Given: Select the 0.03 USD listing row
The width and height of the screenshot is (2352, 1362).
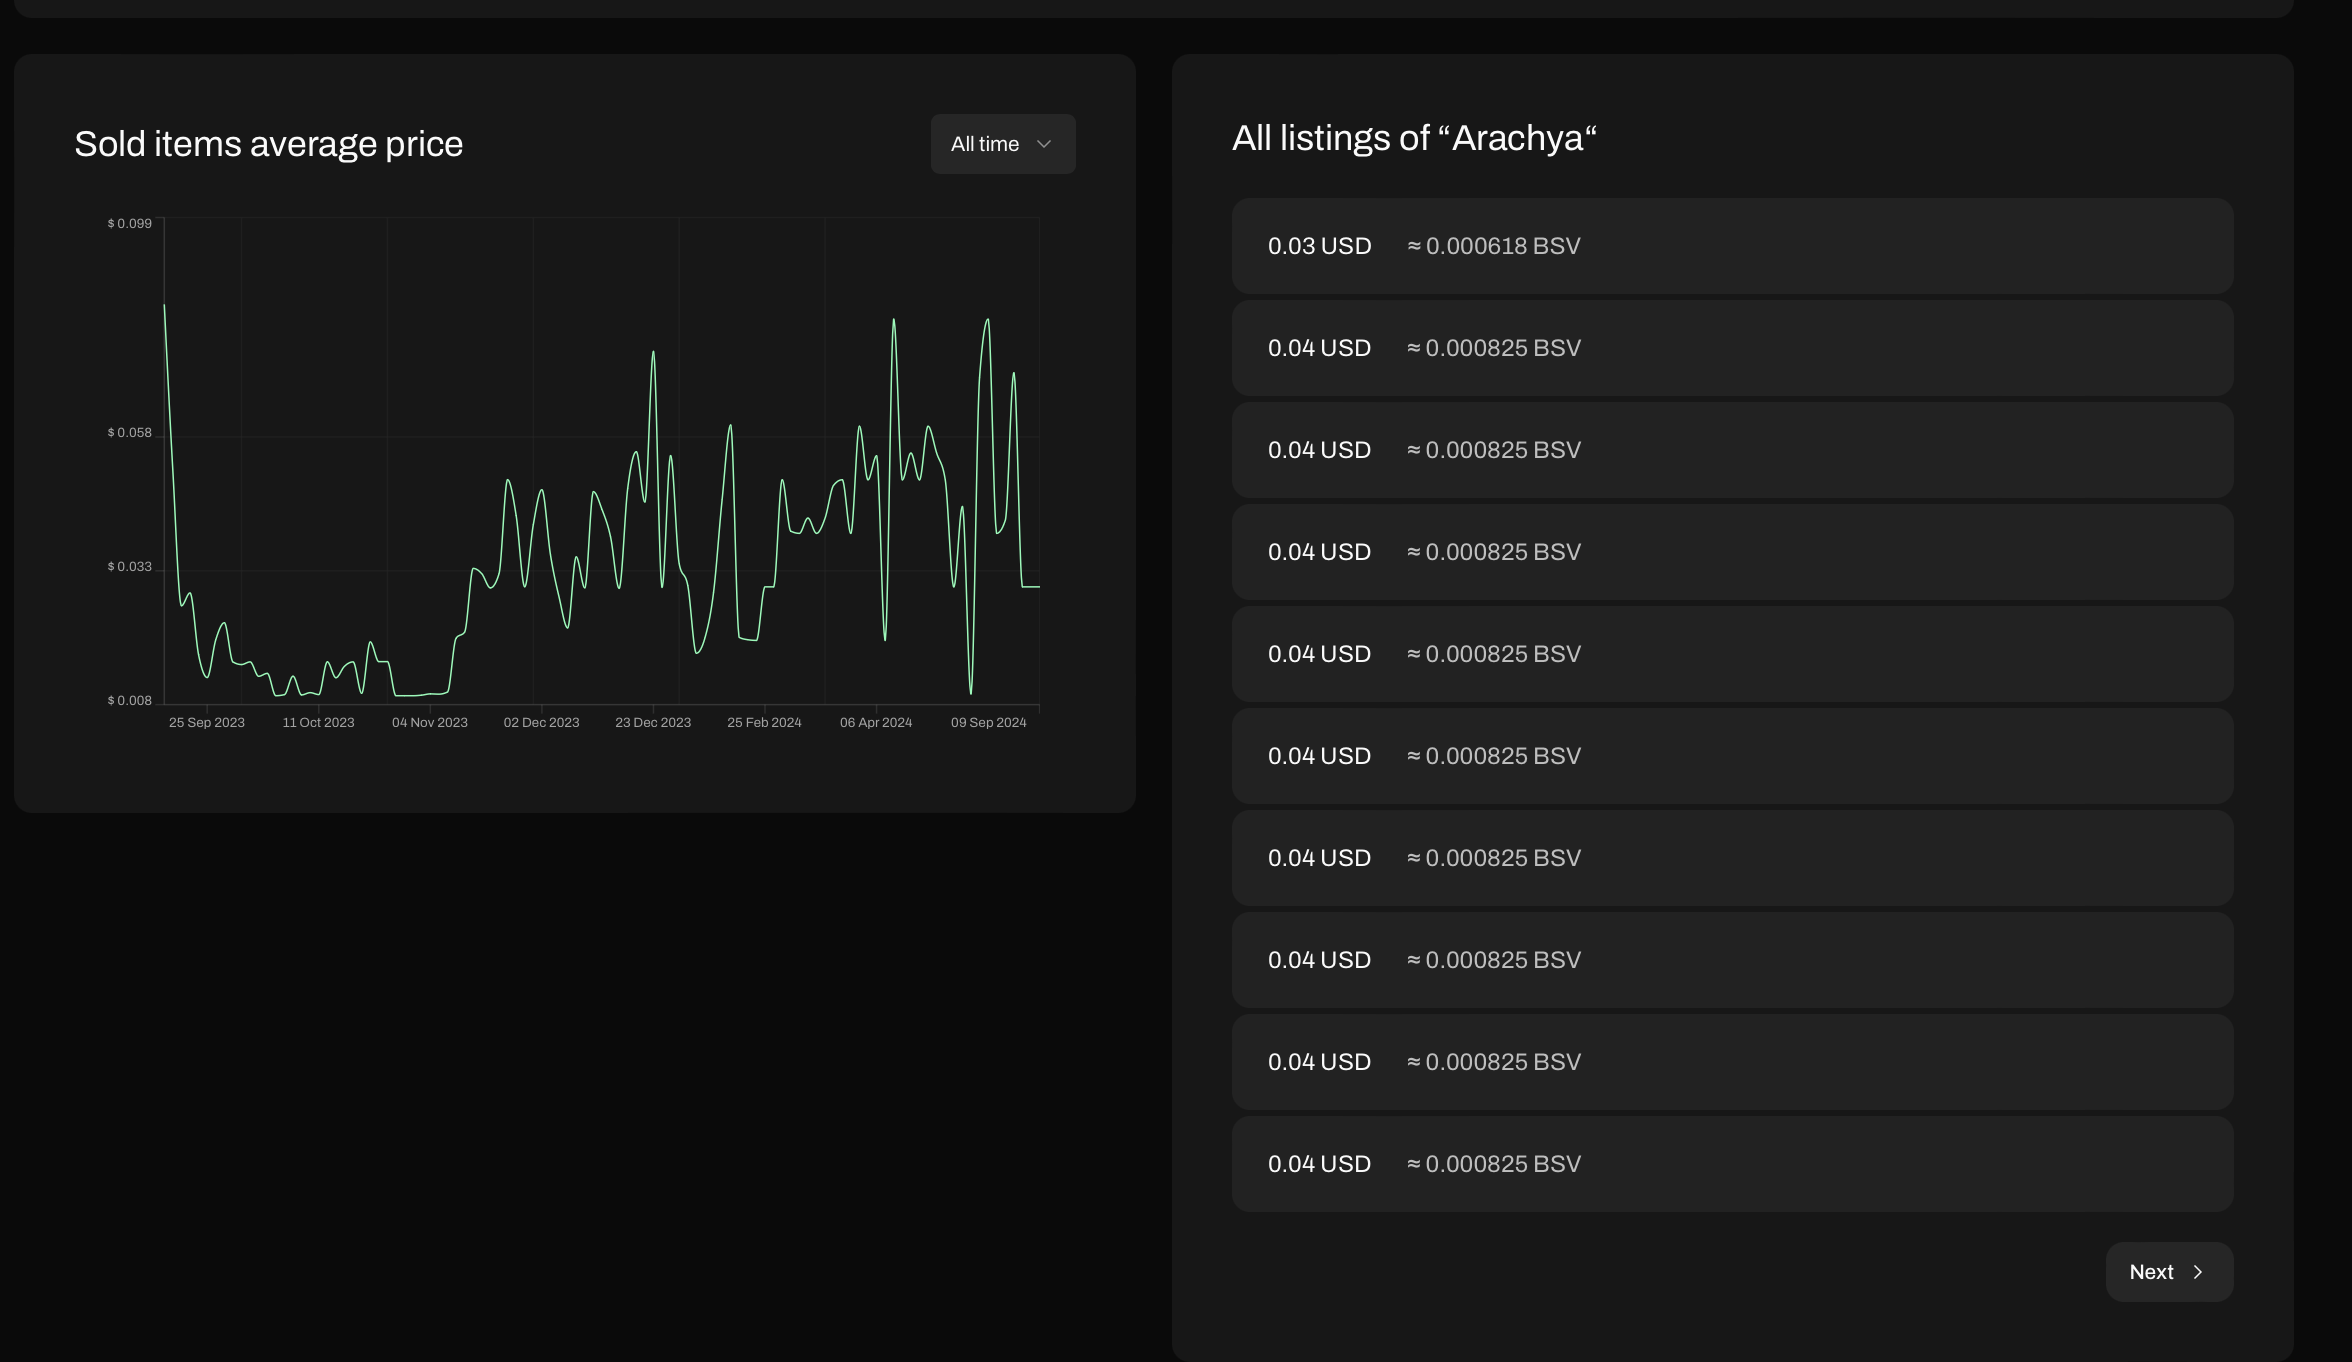Looking at the screenshot, I should click(1732, 246).
